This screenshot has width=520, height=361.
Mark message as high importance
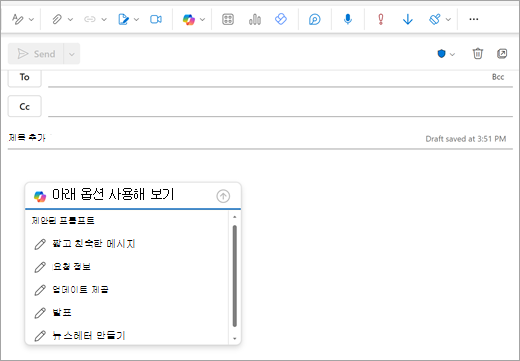pos(381,19)
